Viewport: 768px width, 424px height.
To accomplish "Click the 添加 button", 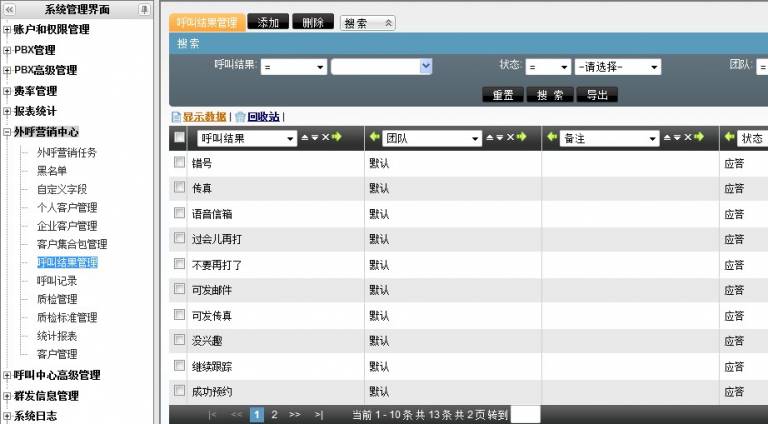I will tap(268, 22).
